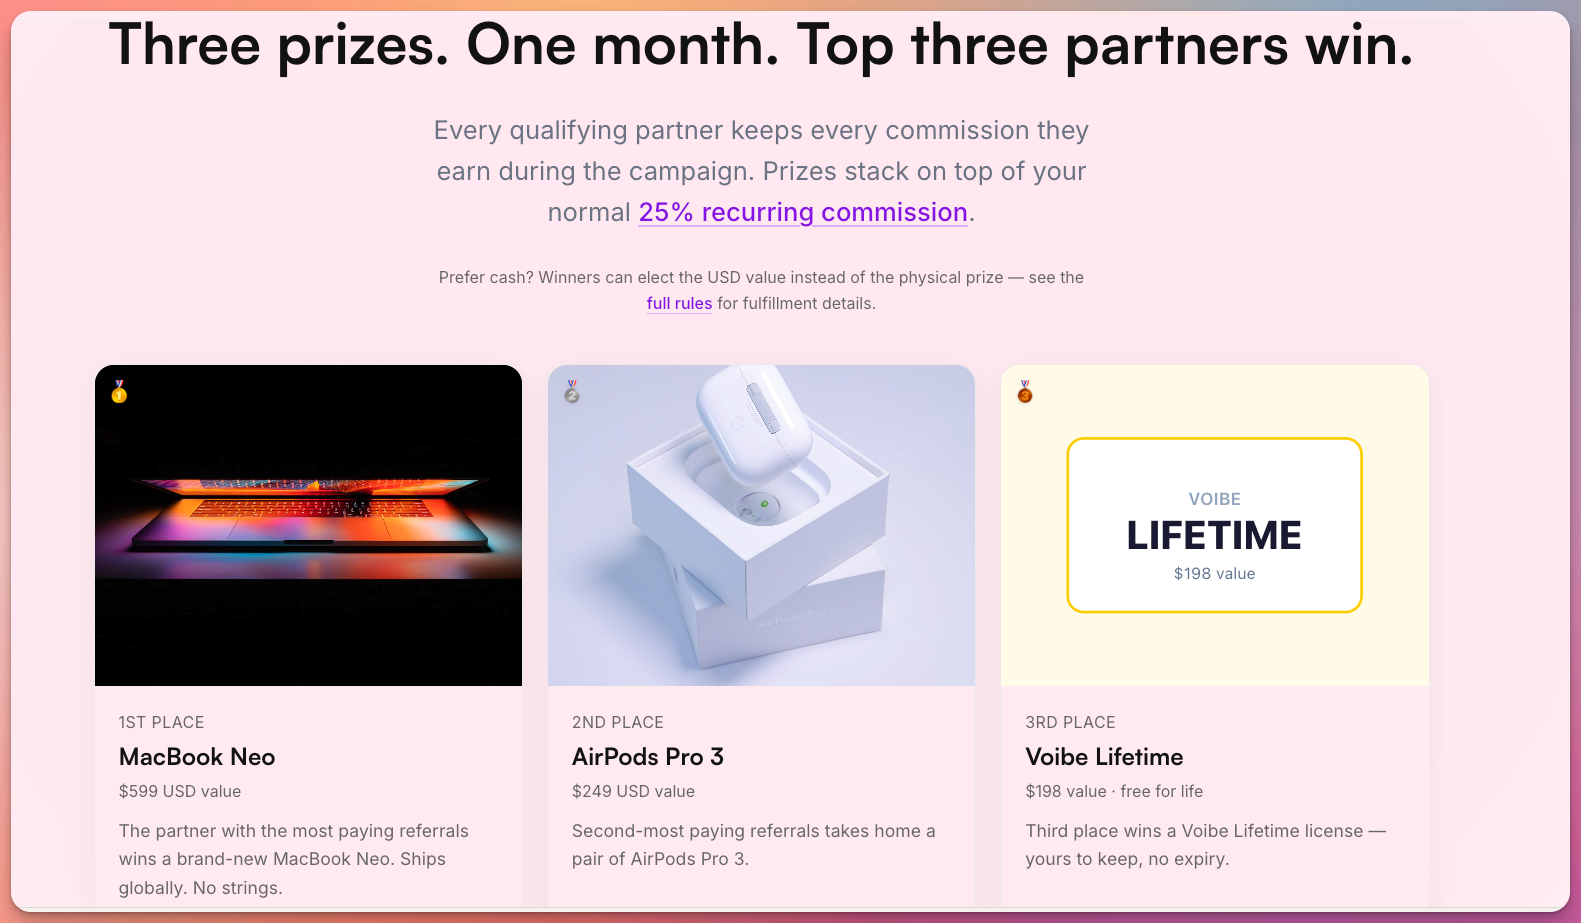Click the gold medal icon on MacBook card
The width and height of the screenshot is (1581, 923).
[119, 392]
